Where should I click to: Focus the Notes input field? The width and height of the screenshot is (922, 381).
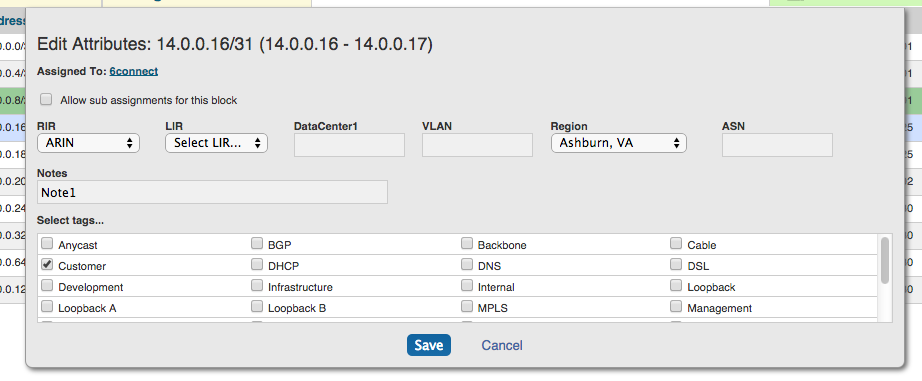coord(212,192)
